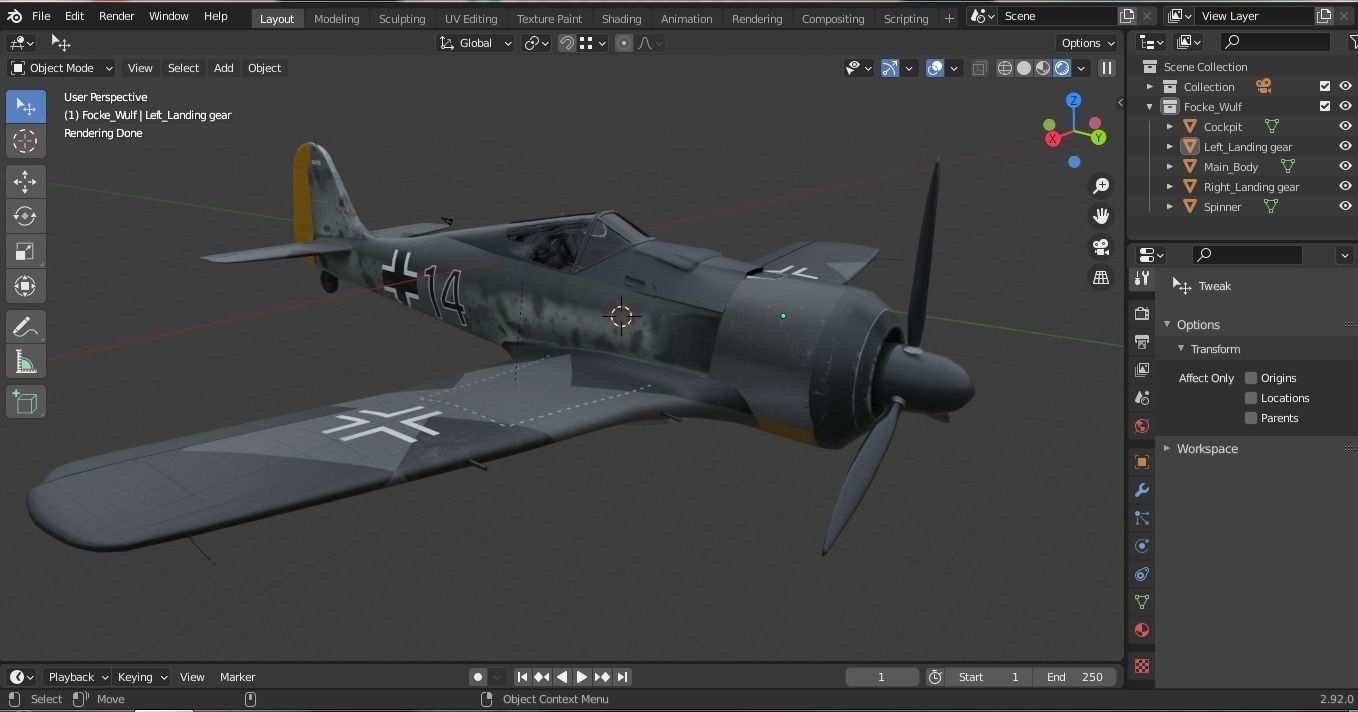This screenshot has height=712, width=1358.
Task: Expand the Main_Body tree item
Action: coord(1169,167)
